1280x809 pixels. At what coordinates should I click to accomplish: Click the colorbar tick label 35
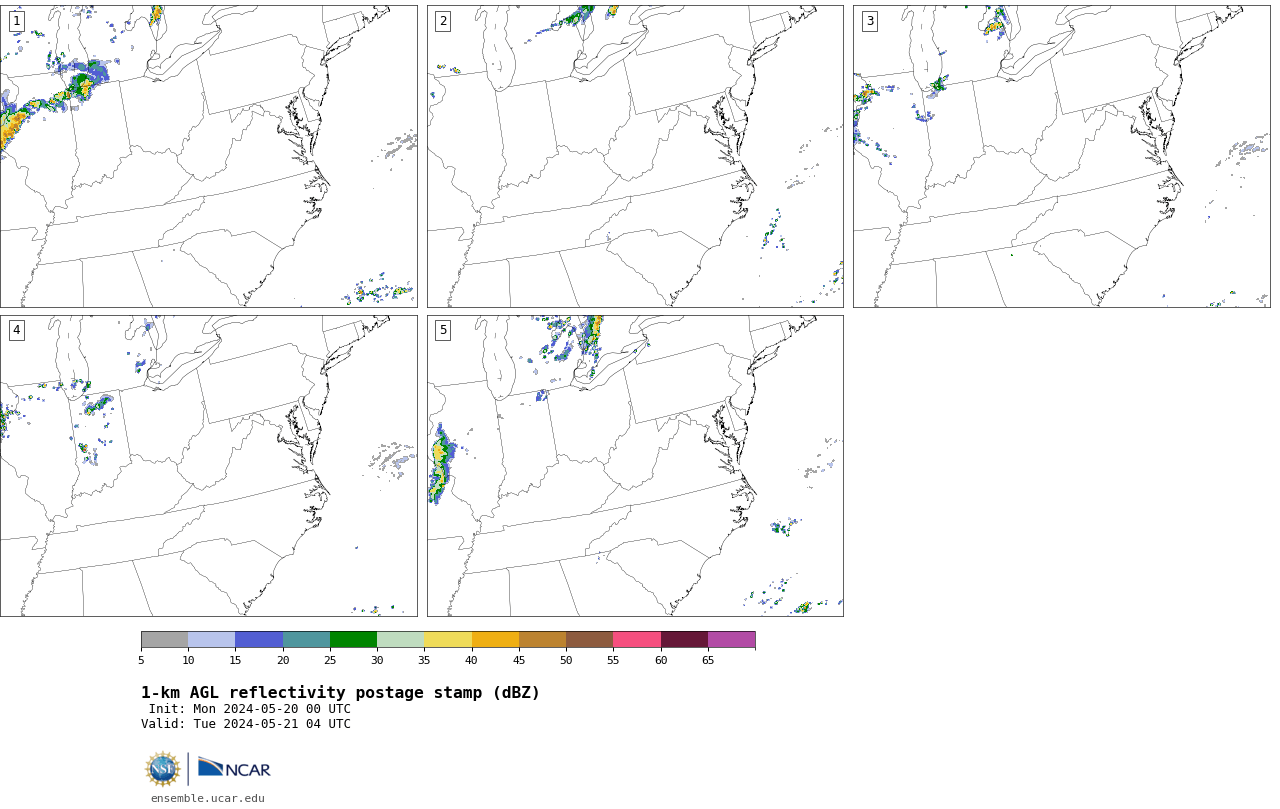(424, 660)
